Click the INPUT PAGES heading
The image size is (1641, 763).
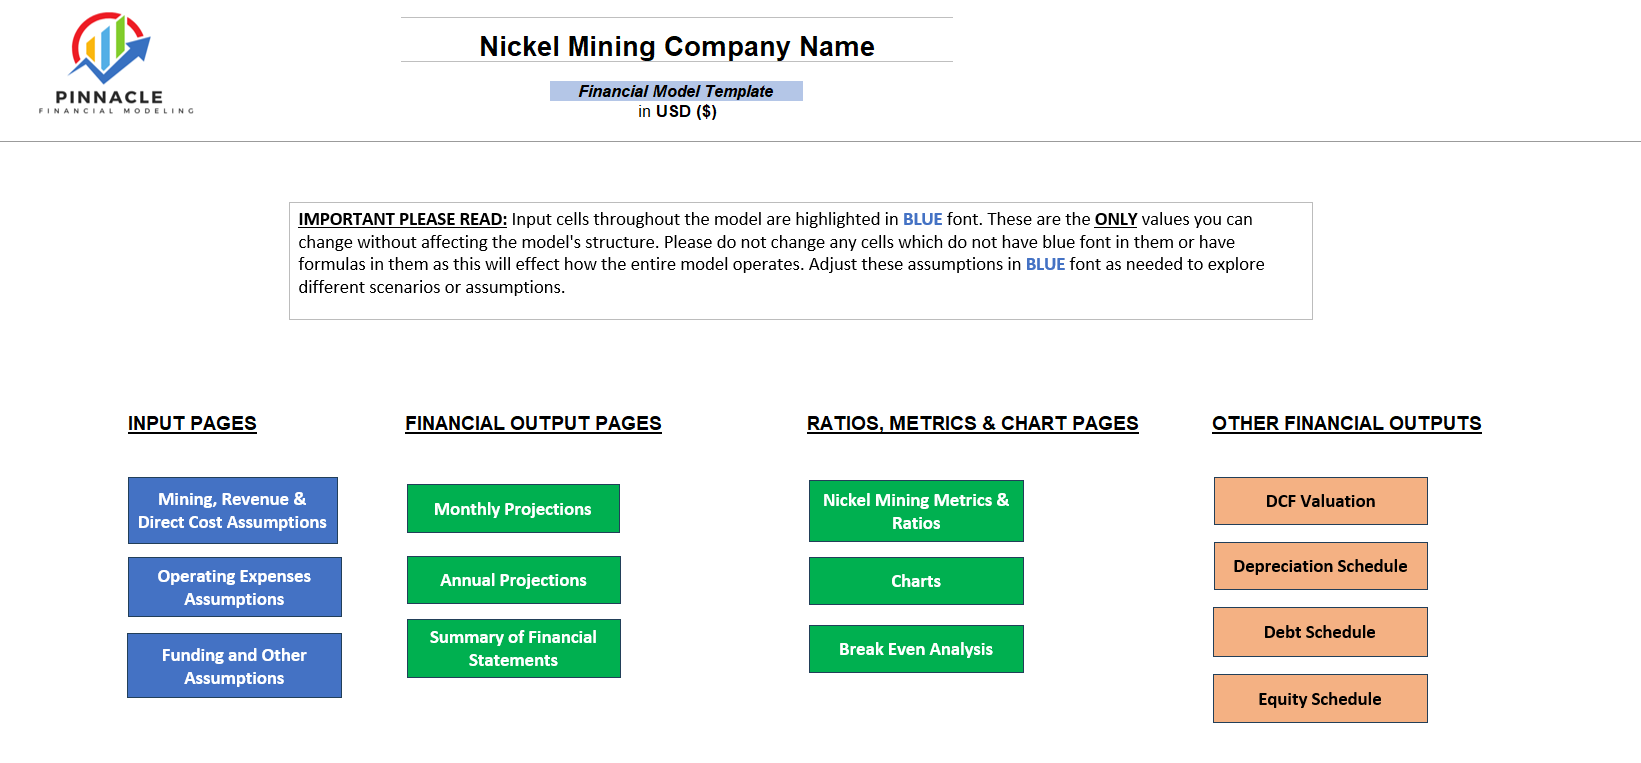pyautogui.click(x=192, y=423)
